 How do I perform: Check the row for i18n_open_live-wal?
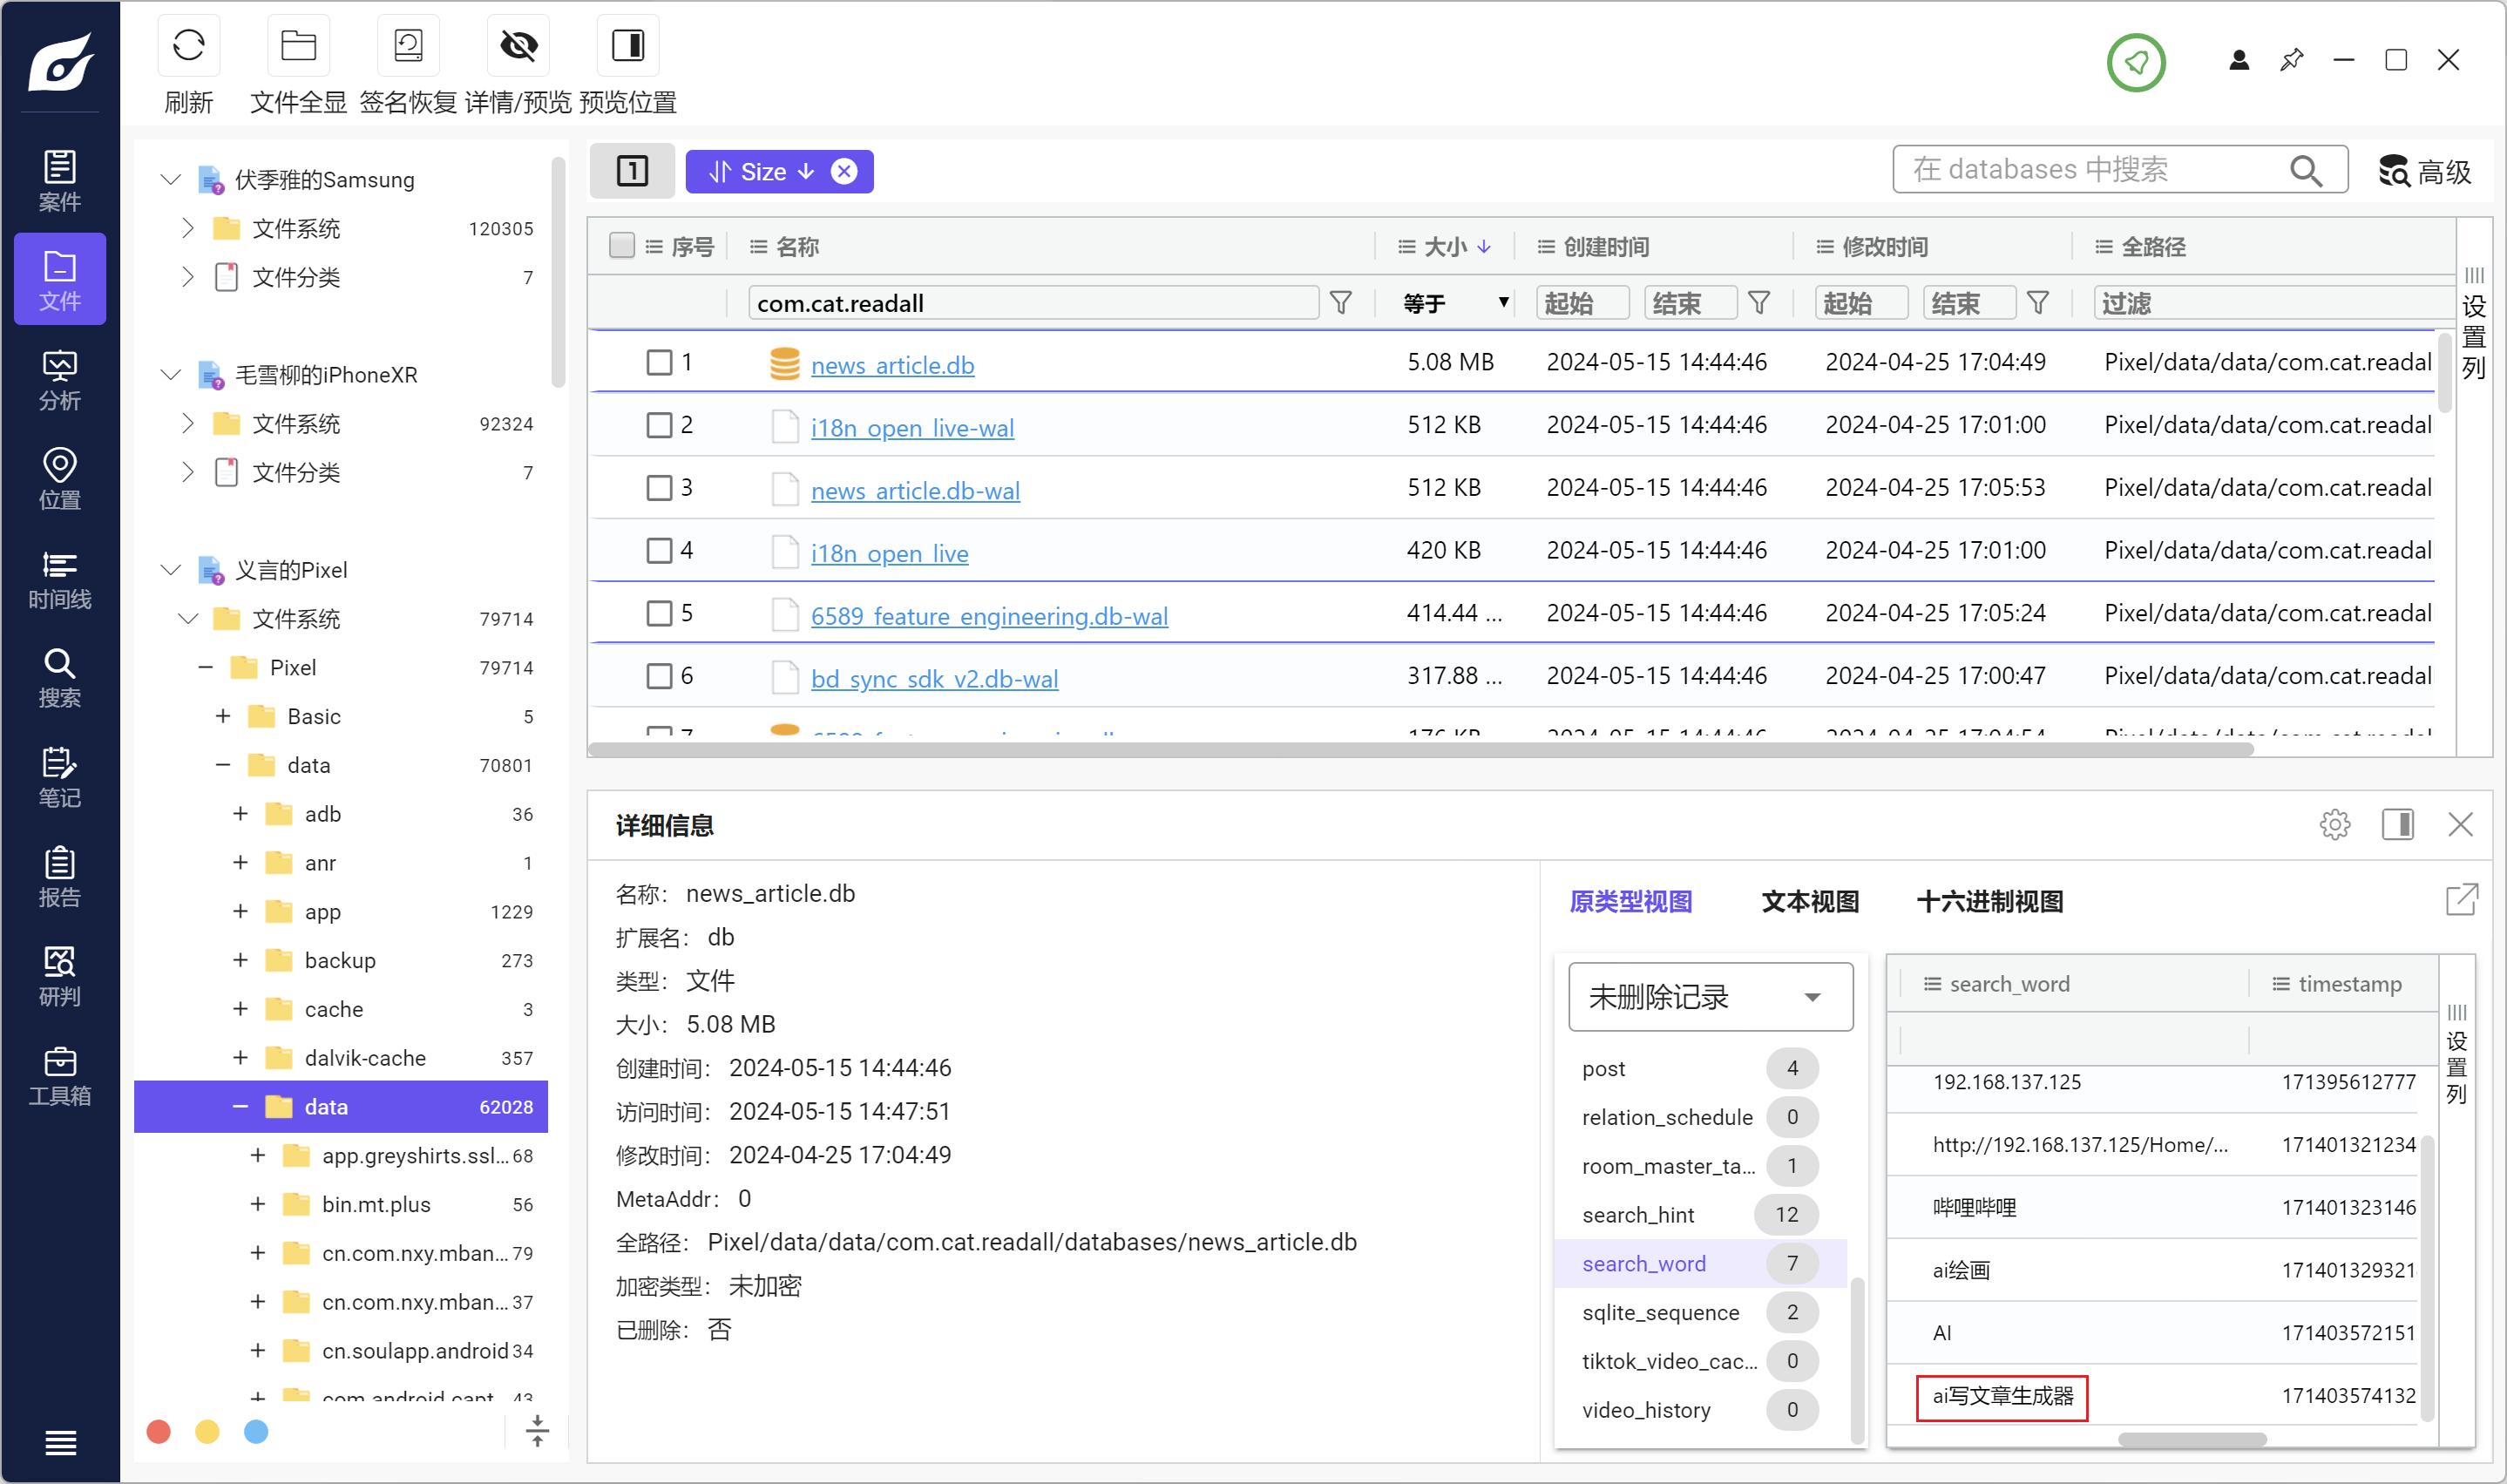(x=659, y=425)
